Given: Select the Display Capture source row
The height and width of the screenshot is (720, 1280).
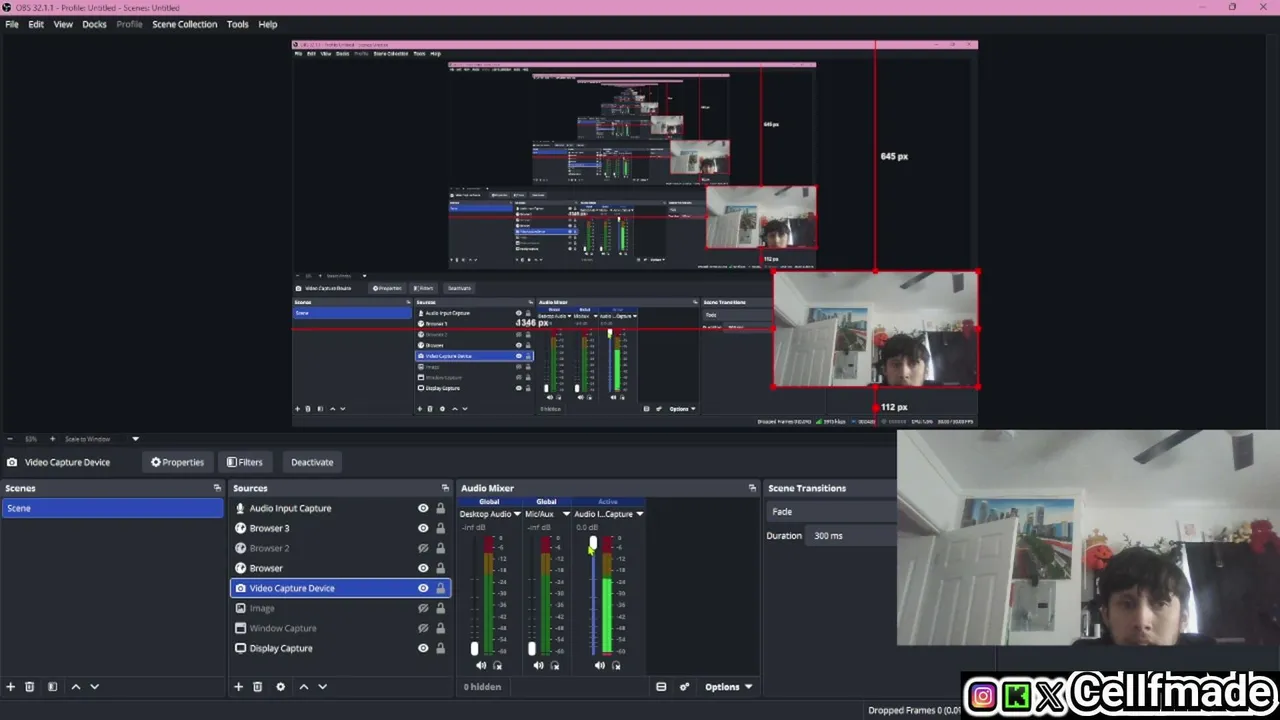Looking at the screenshot, I should click(340, 648).
